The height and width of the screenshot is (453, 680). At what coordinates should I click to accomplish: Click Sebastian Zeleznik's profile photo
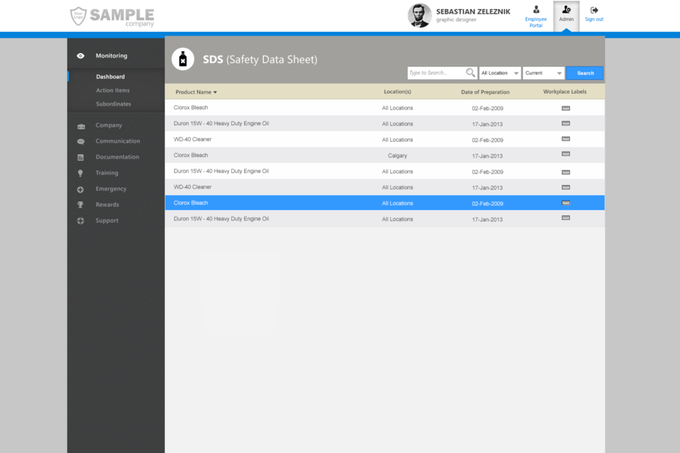419,15
